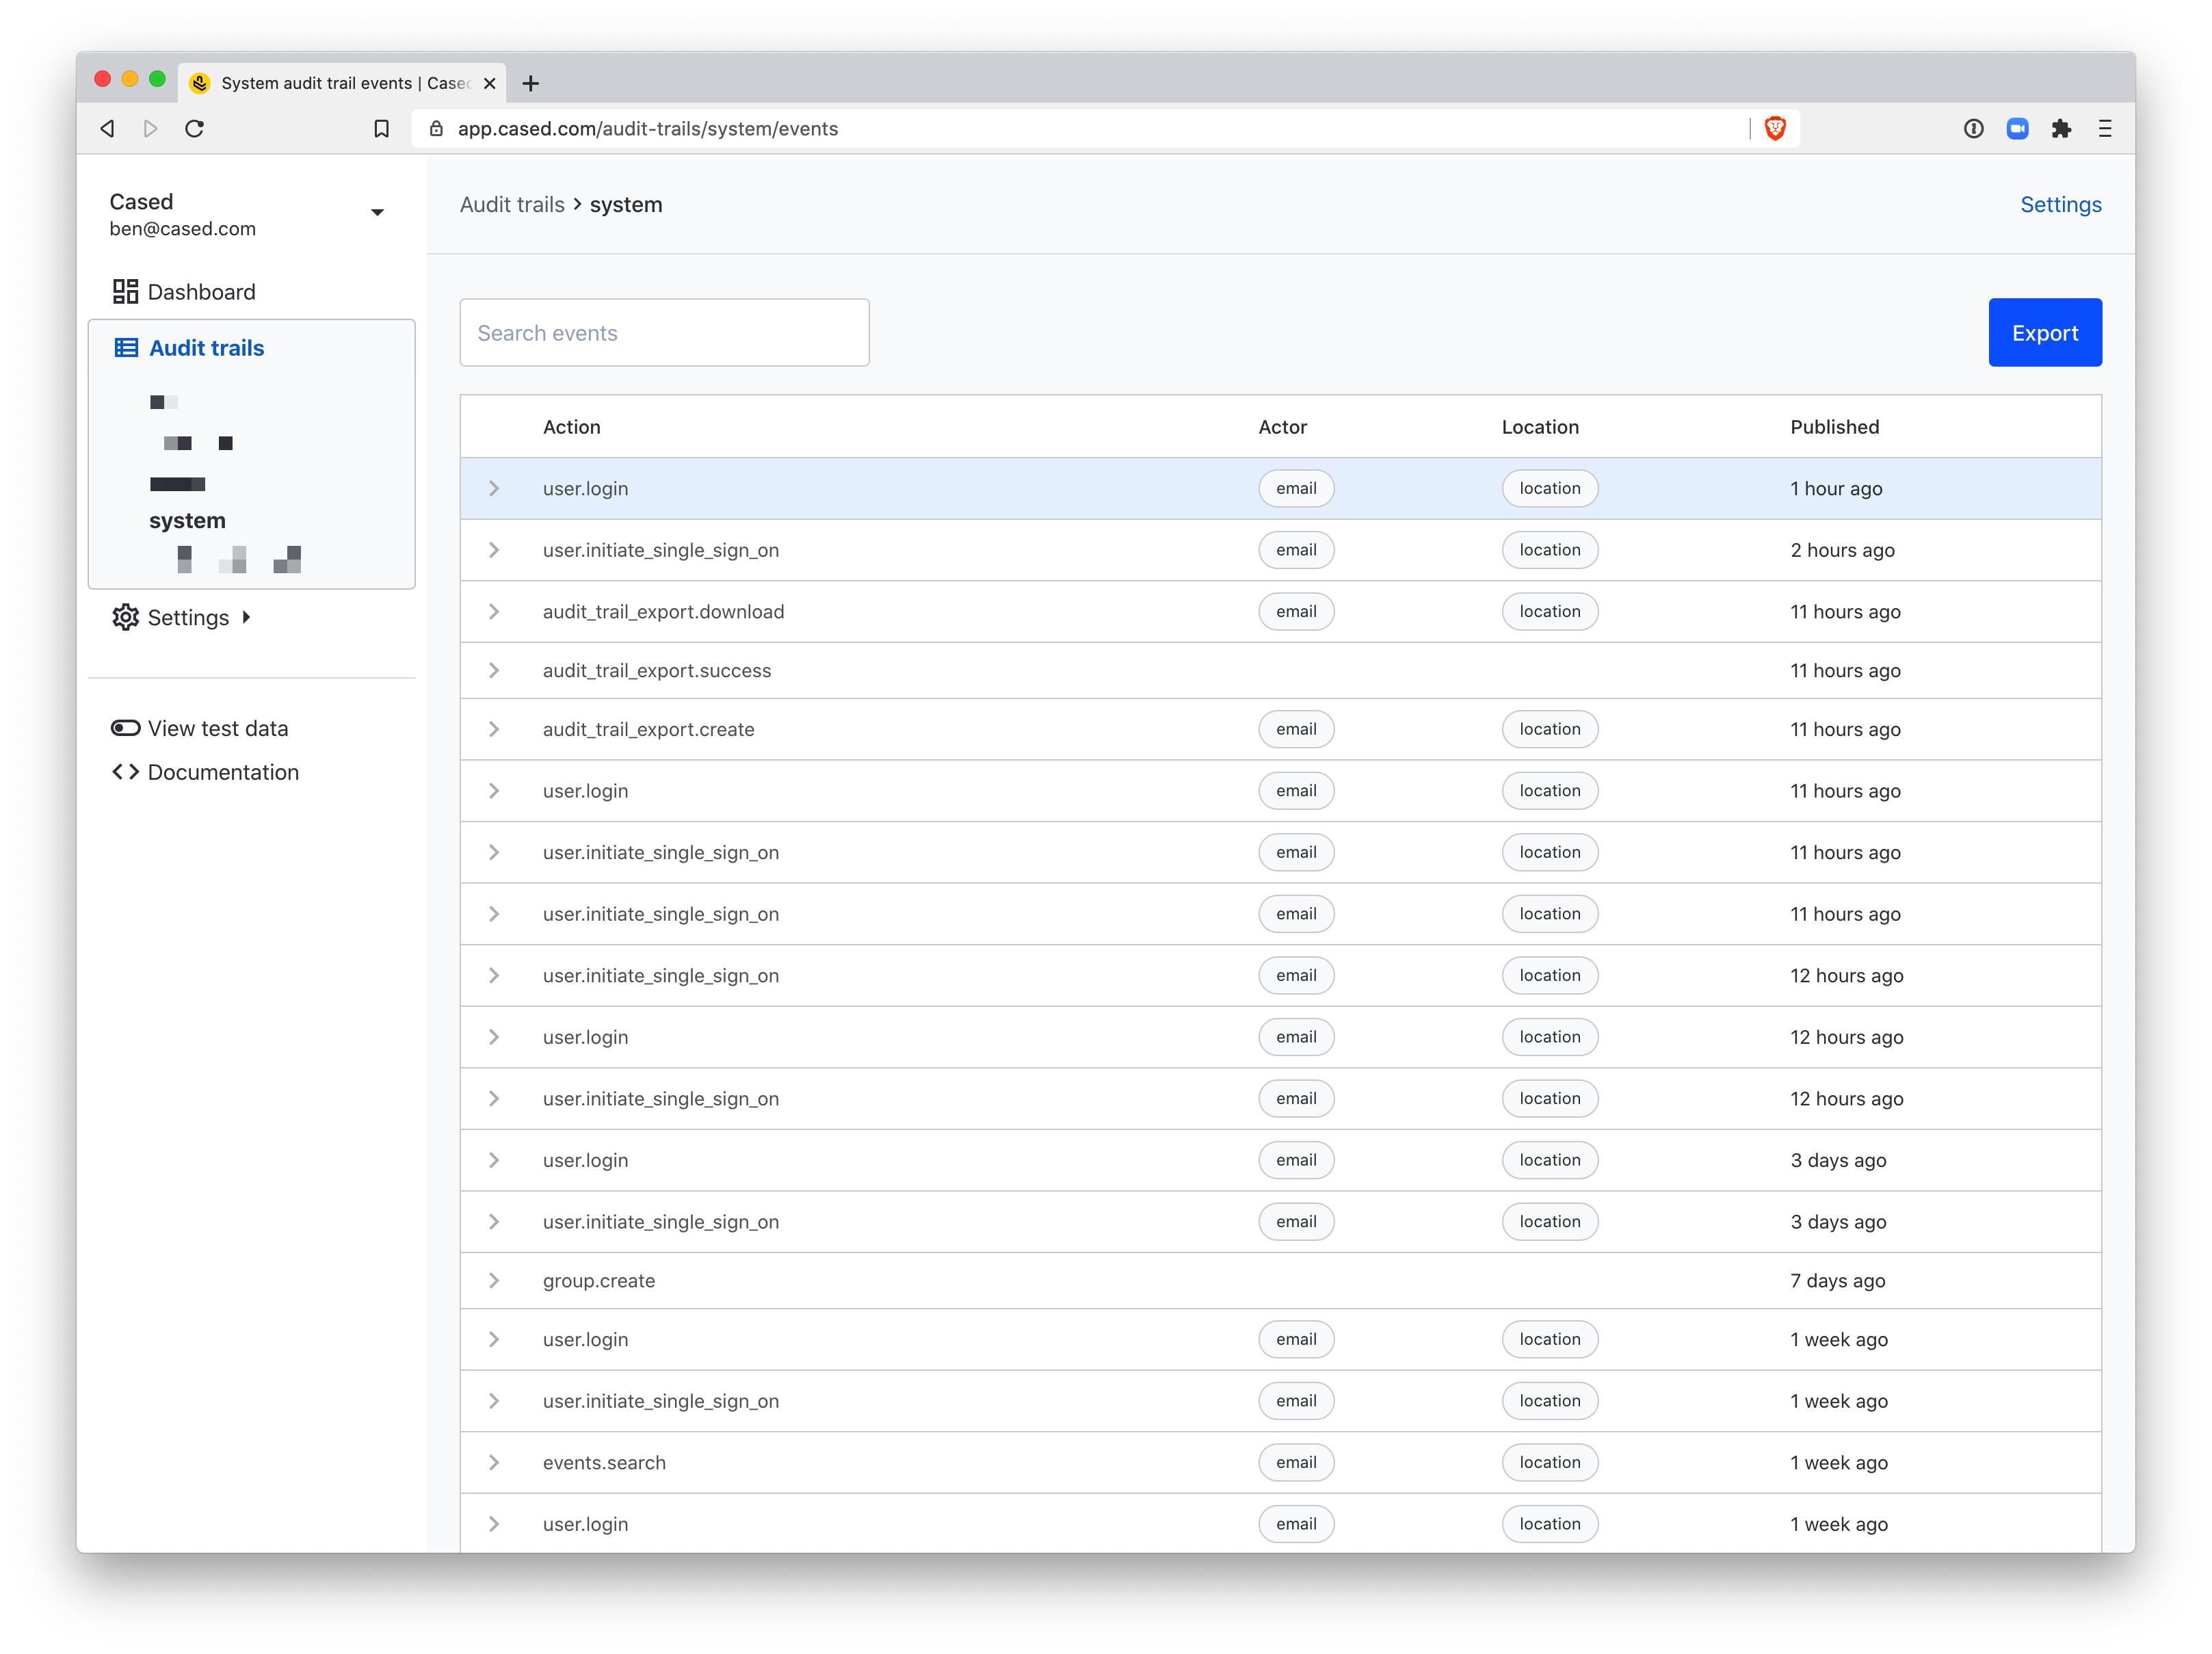Expand the group.create event row
Image resolution: width=2212 pixels, height=1654 pixels.
pos(494,1280)
